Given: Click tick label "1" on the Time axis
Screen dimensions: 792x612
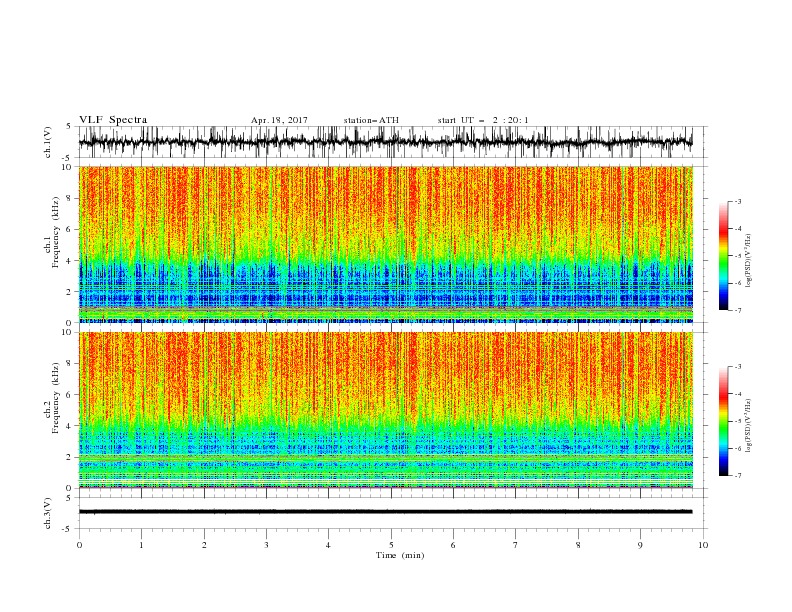Looking at the screenshot, I should click(x=141, y=545).
